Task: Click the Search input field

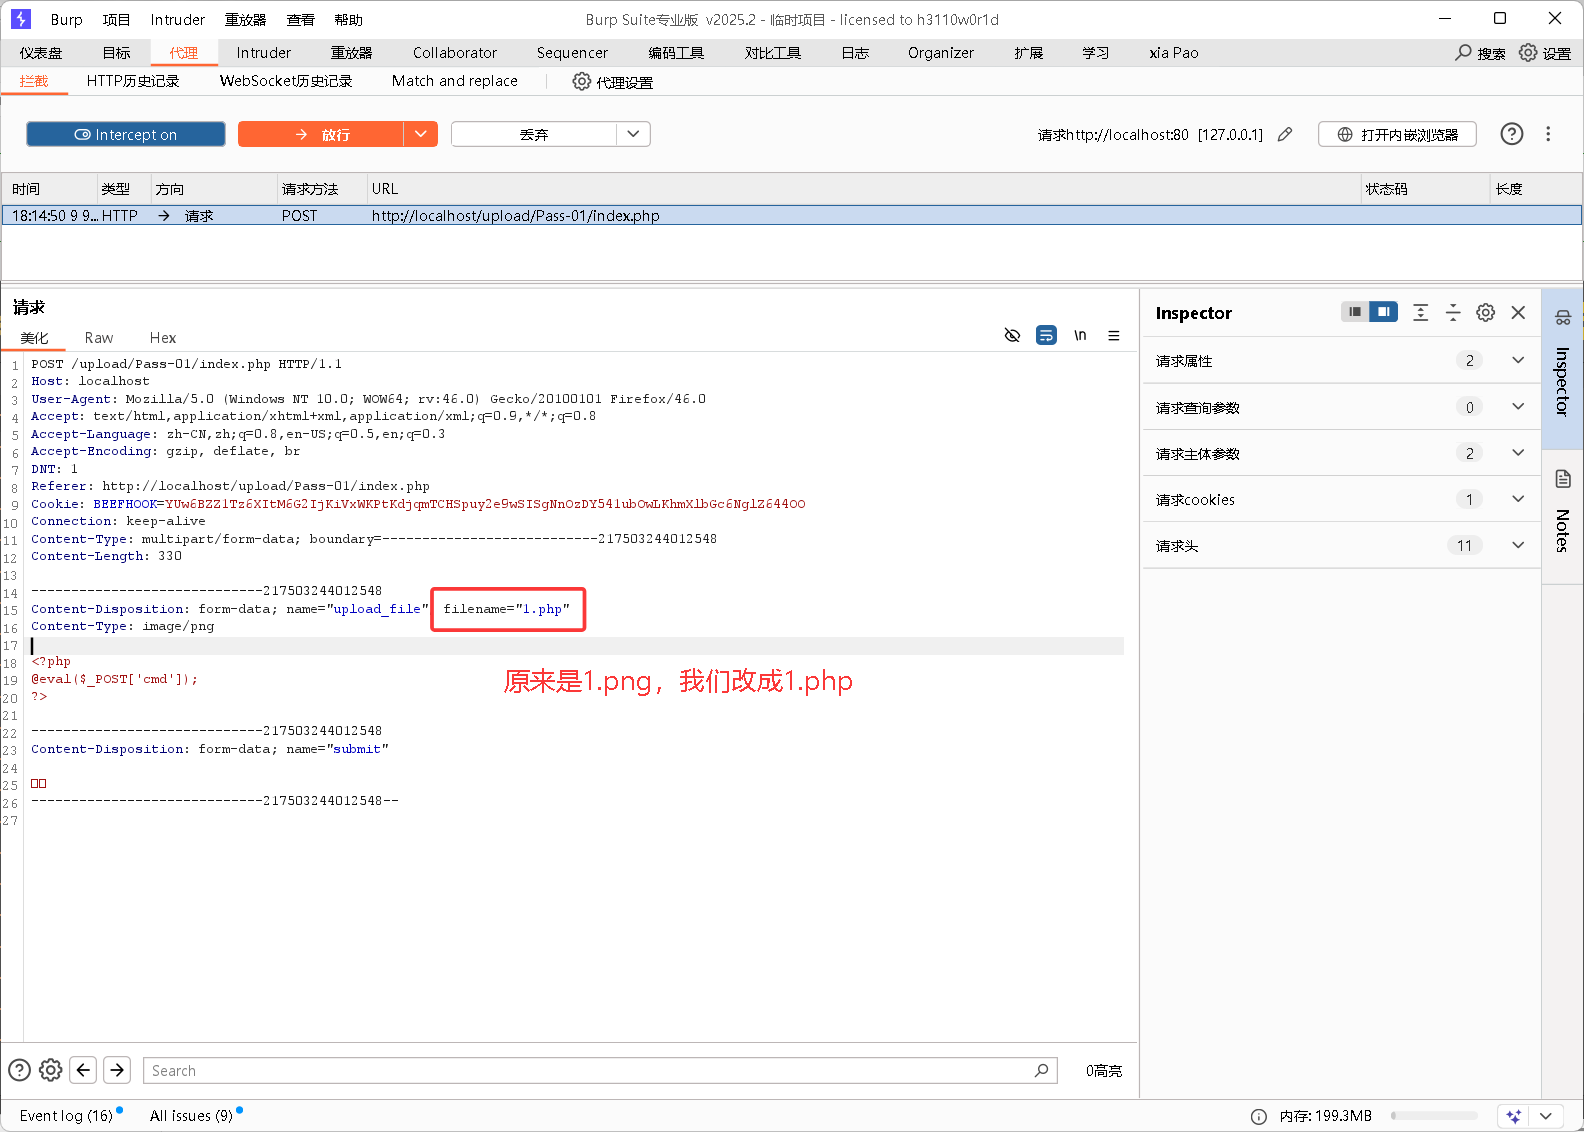Action: [x=600, y=1070]
